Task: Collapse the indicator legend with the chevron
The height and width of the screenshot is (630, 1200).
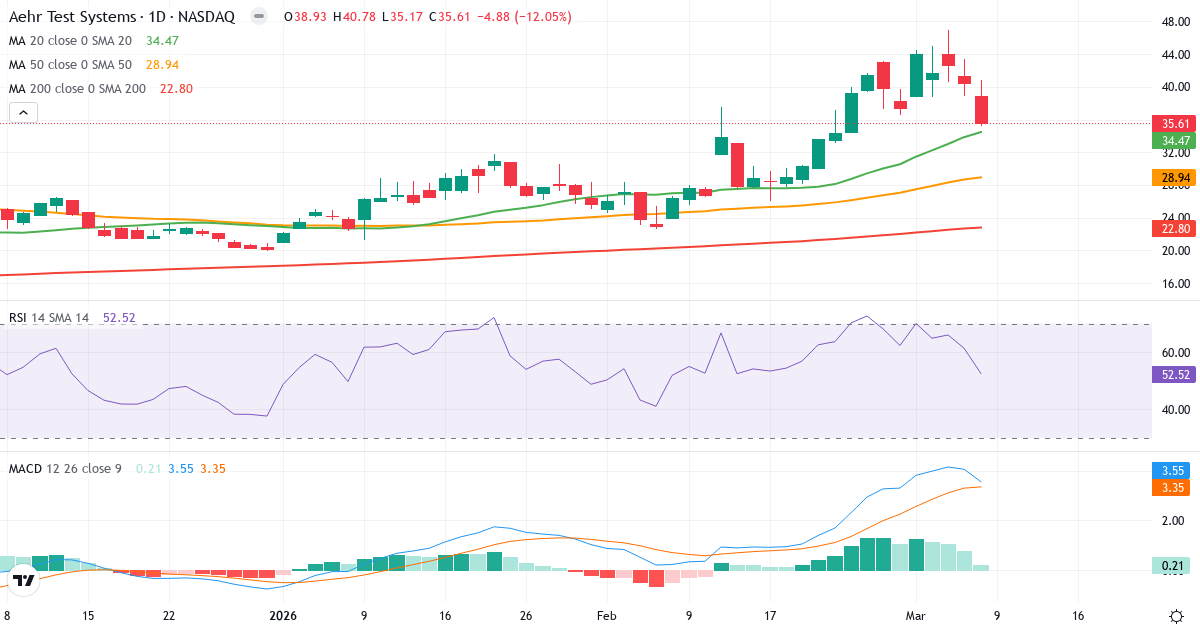Action: click(22, 112)
